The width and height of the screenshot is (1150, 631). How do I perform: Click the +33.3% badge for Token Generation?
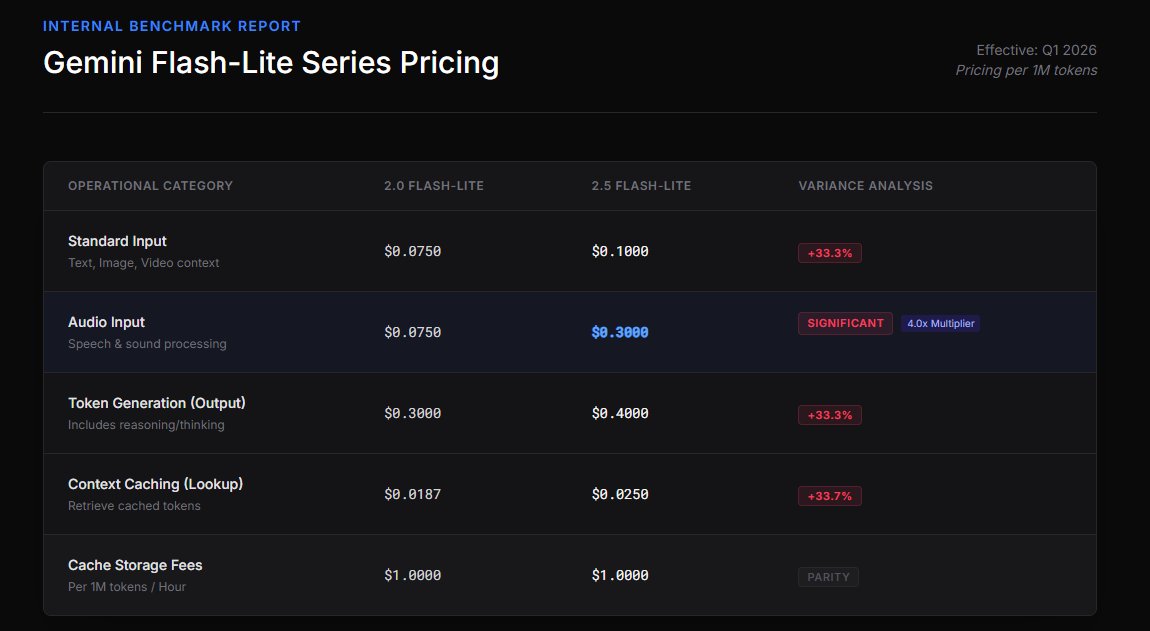pyautogui.click(x=829, y=415)
